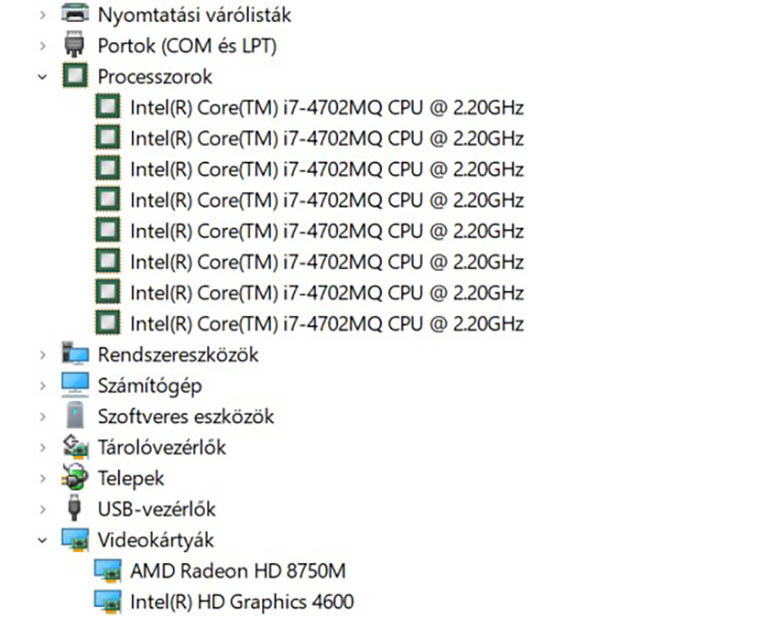Select the USB-vezérlők label
Image resolution: width=772 pixels, height=640 pixels.
click(x=157, y=510)
